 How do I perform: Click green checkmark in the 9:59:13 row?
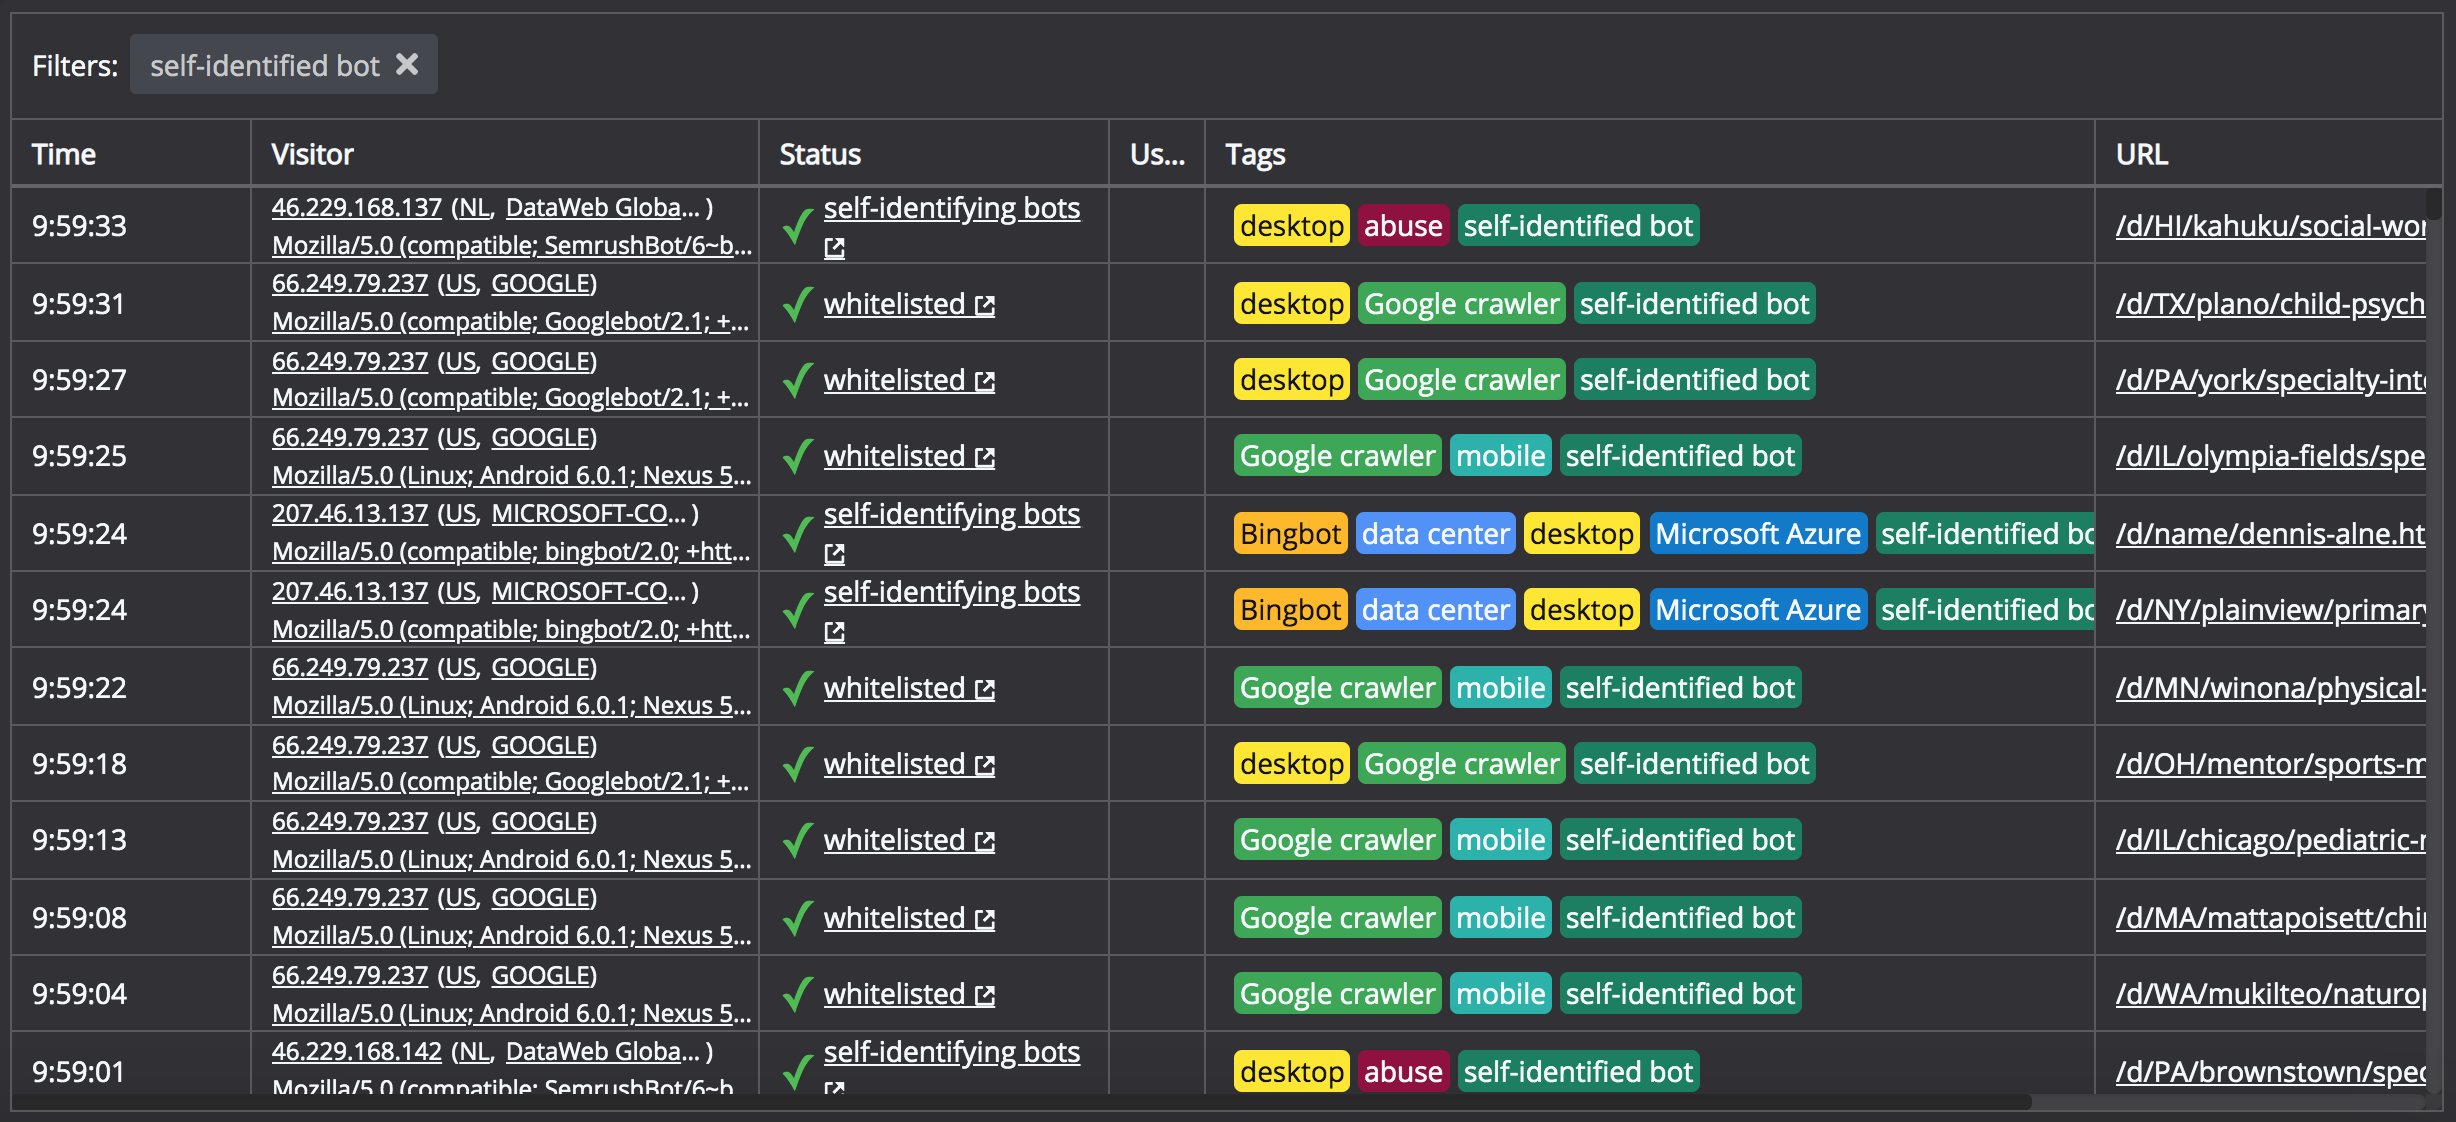click(x=797, y=840)
